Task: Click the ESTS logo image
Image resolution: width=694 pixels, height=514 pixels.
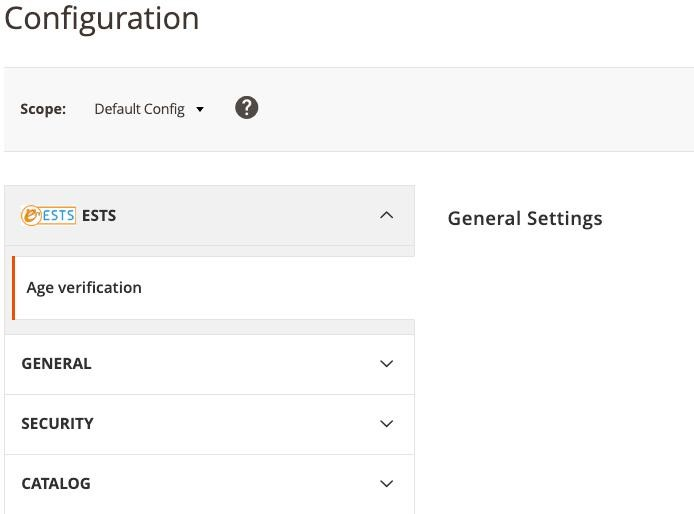Action: point(48,215)
